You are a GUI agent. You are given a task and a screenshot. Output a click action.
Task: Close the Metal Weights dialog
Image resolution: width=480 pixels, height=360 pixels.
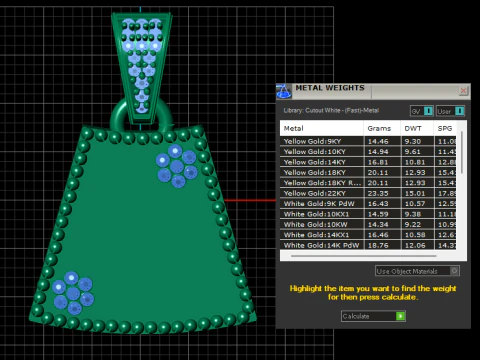(x=463, y=90)
